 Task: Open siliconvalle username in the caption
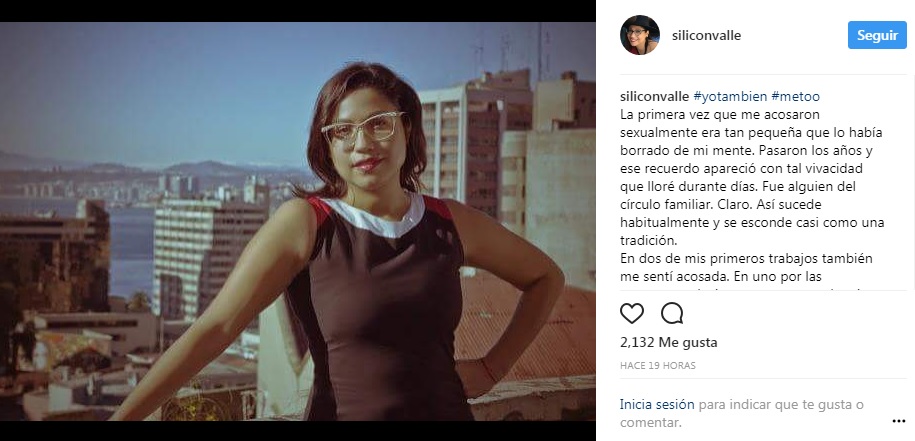[654, 97]
